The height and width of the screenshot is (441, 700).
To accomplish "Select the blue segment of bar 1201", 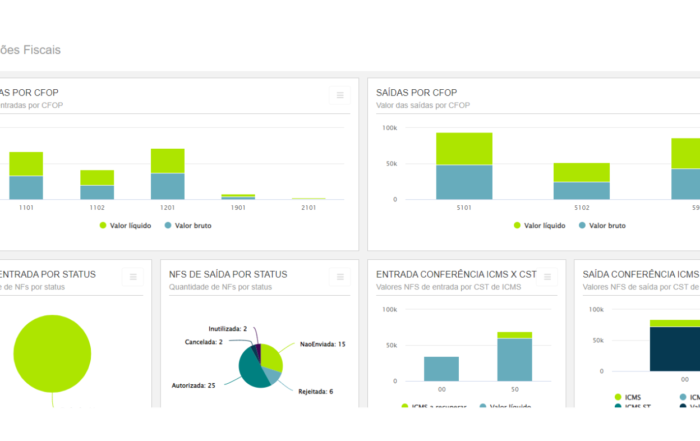I will tap(167, 186).
